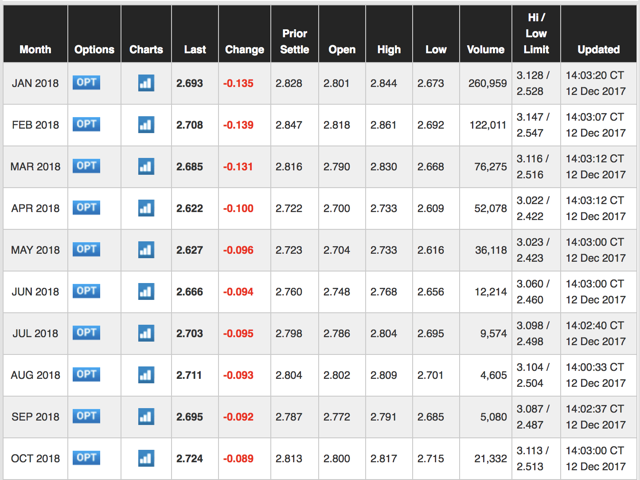This screenshot has height=480, width=640.
Task: Click the volume value 76,275
Action: point(491,167)
